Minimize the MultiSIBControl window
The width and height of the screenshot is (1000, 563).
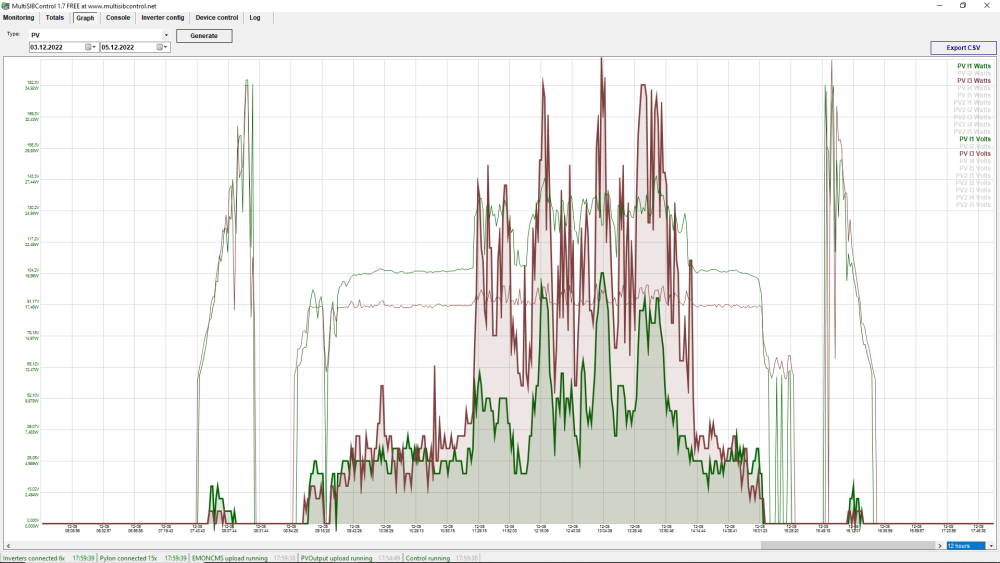click(939, 6)
